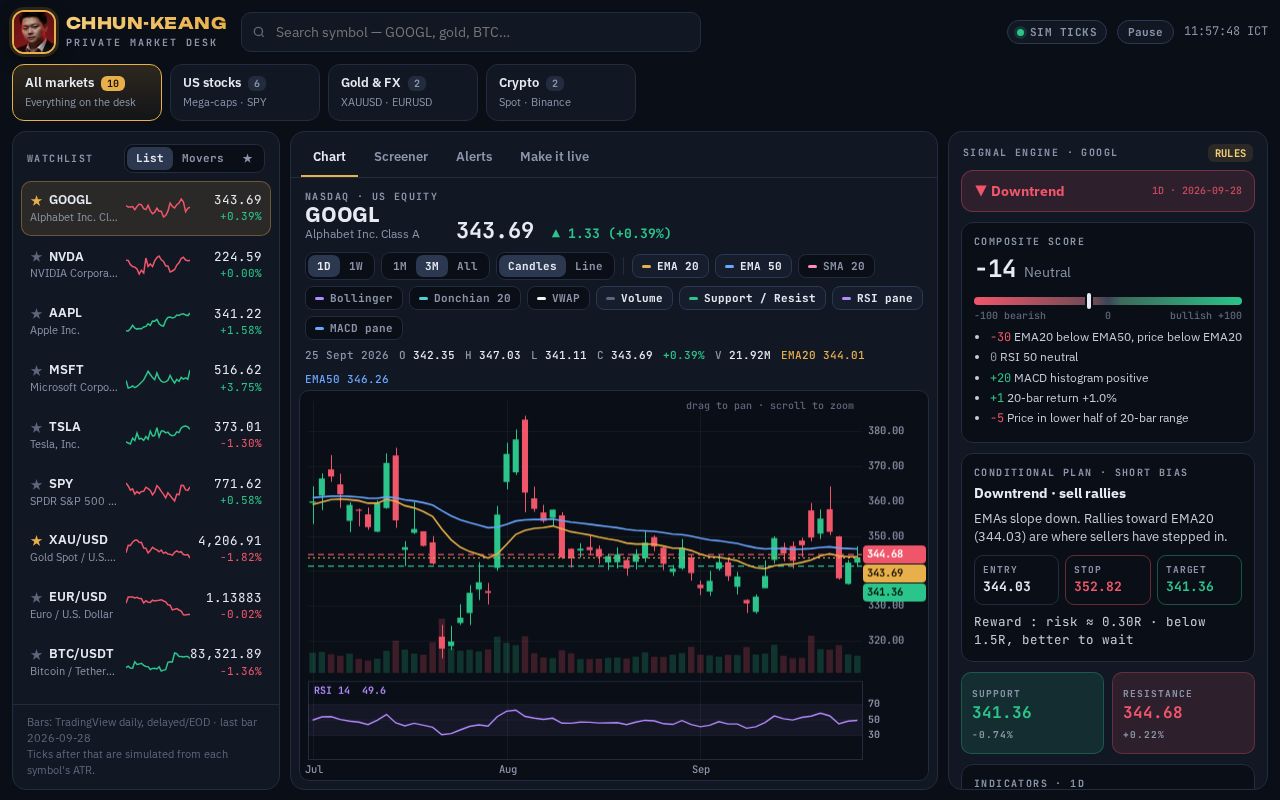Toggle the GOOGL favorite star
The image size is (1280, 800).
37,200
